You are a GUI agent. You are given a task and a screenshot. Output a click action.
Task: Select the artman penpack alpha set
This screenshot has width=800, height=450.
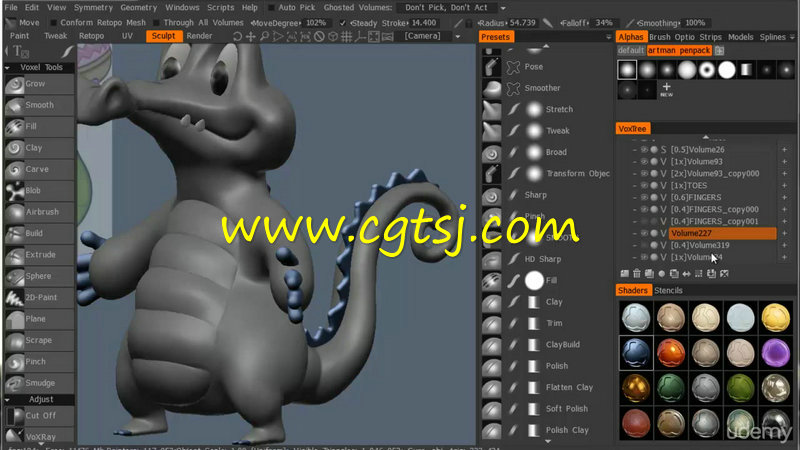(x=679, y=51)
